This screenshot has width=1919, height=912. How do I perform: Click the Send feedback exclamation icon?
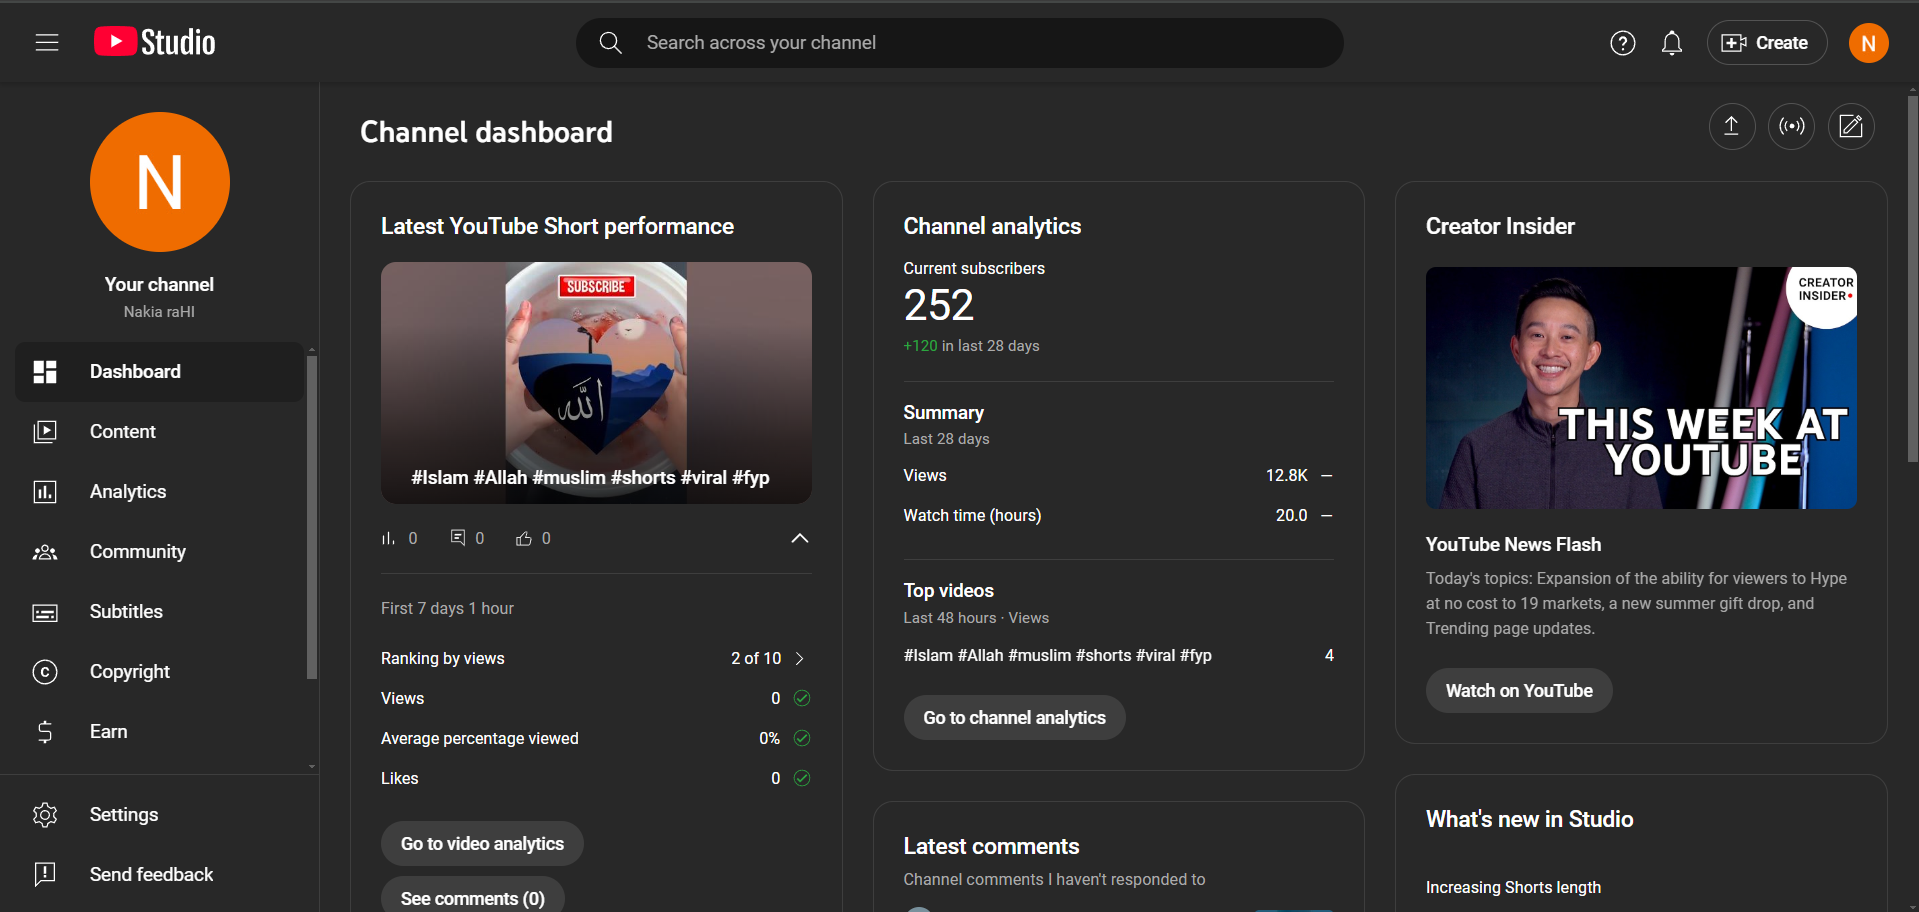pyautogui.click(x=45, y=874)
